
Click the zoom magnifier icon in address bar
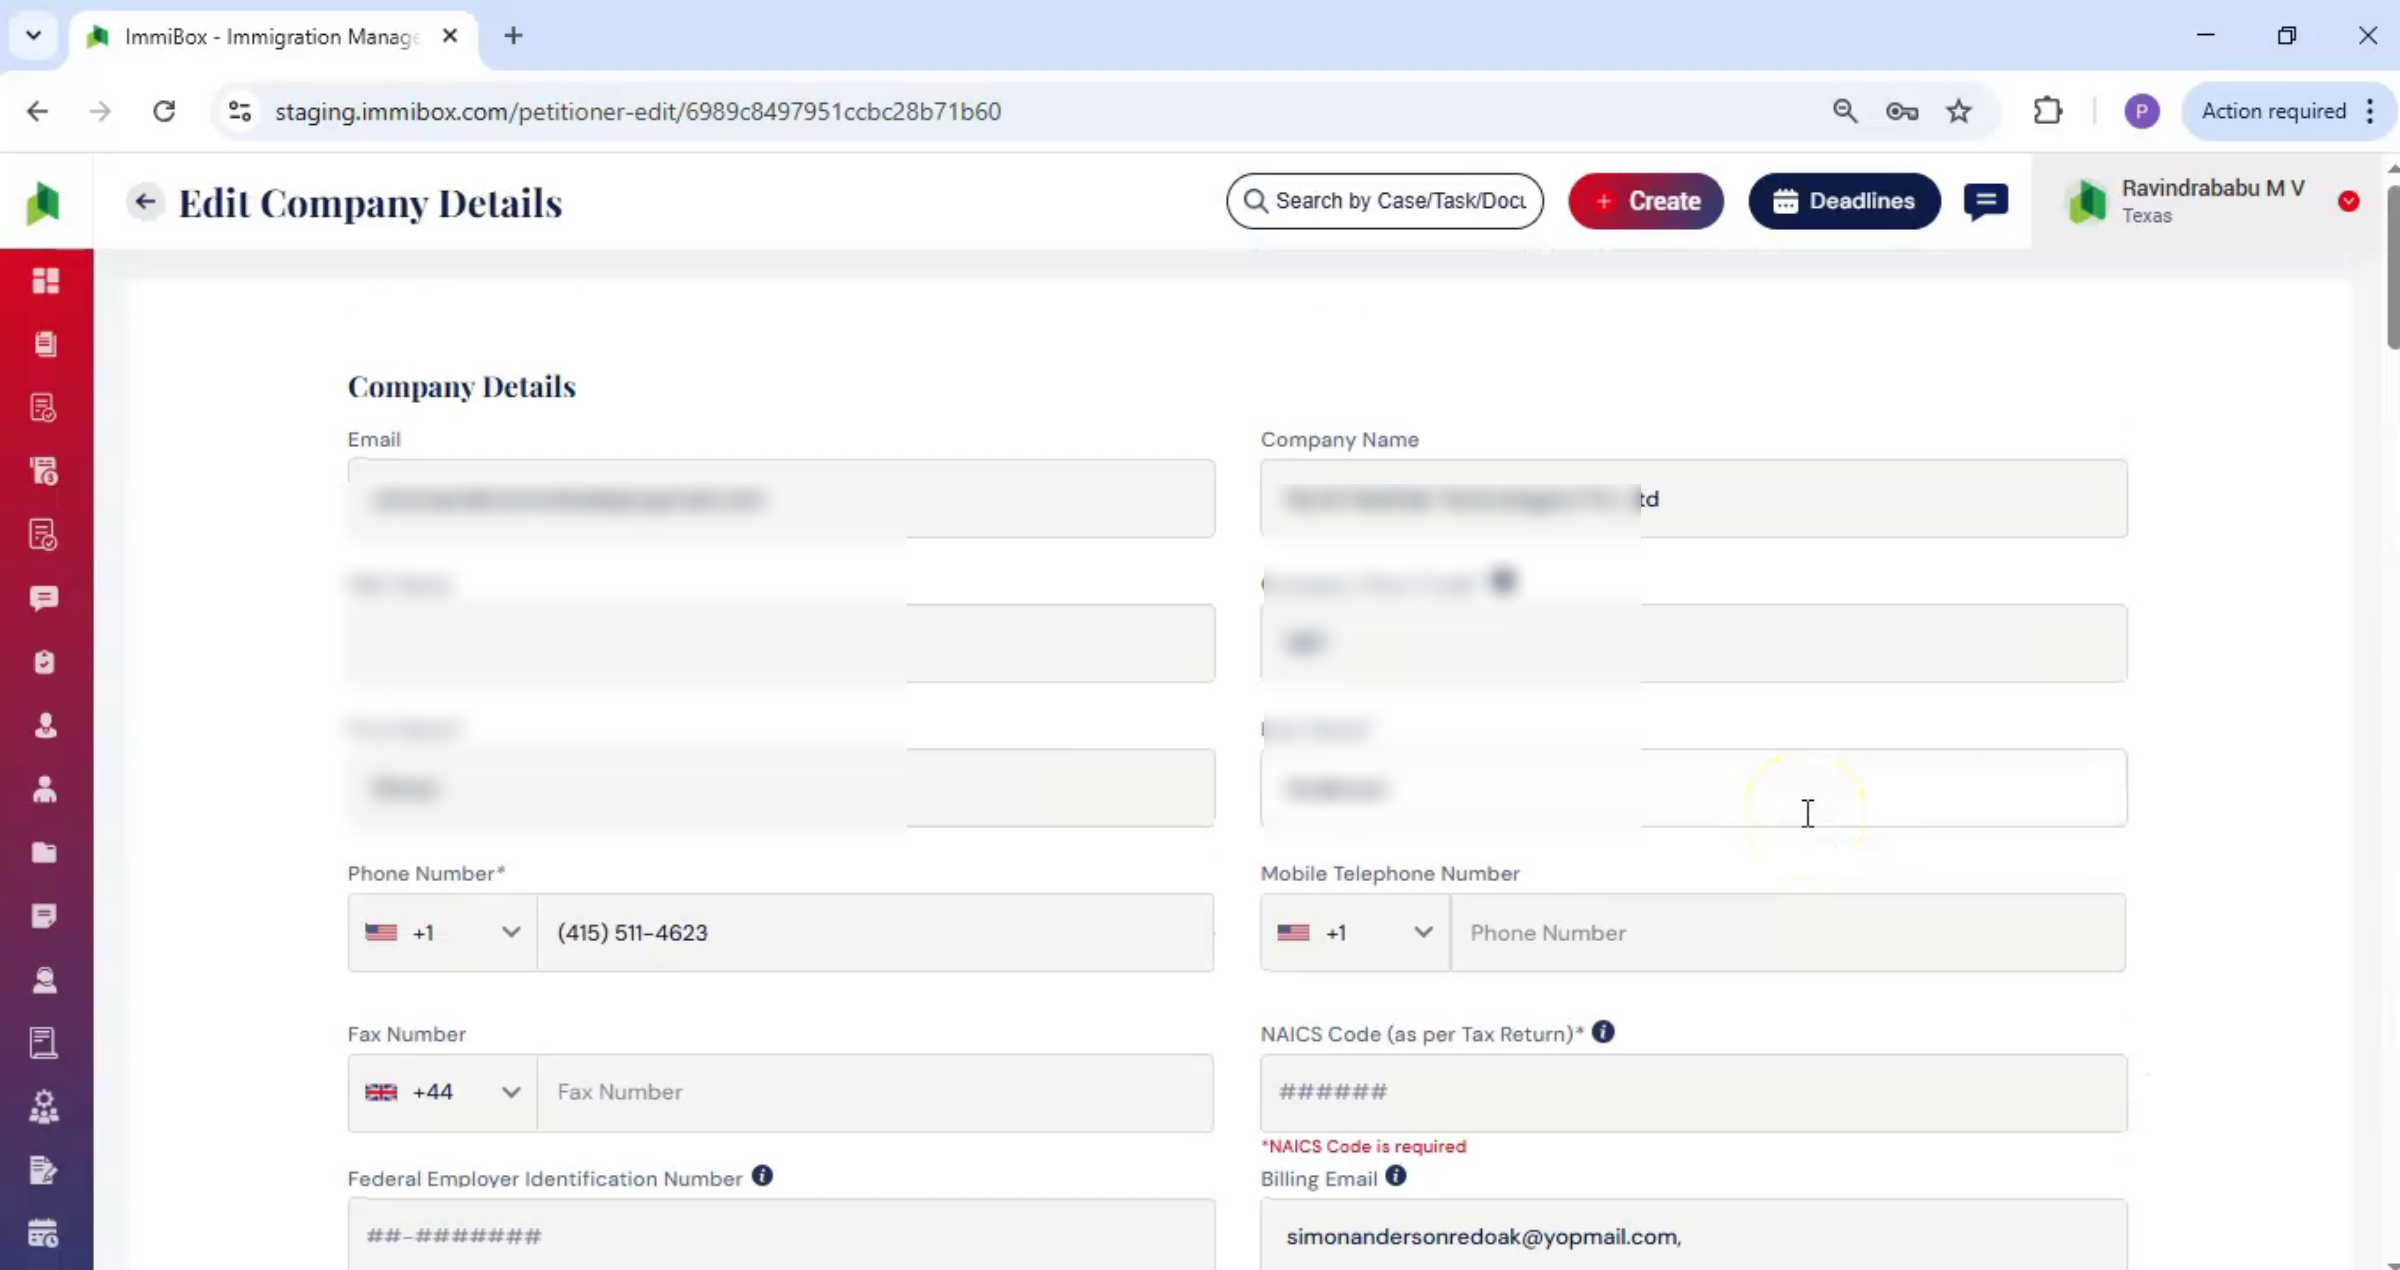(x=1845, y=111)
